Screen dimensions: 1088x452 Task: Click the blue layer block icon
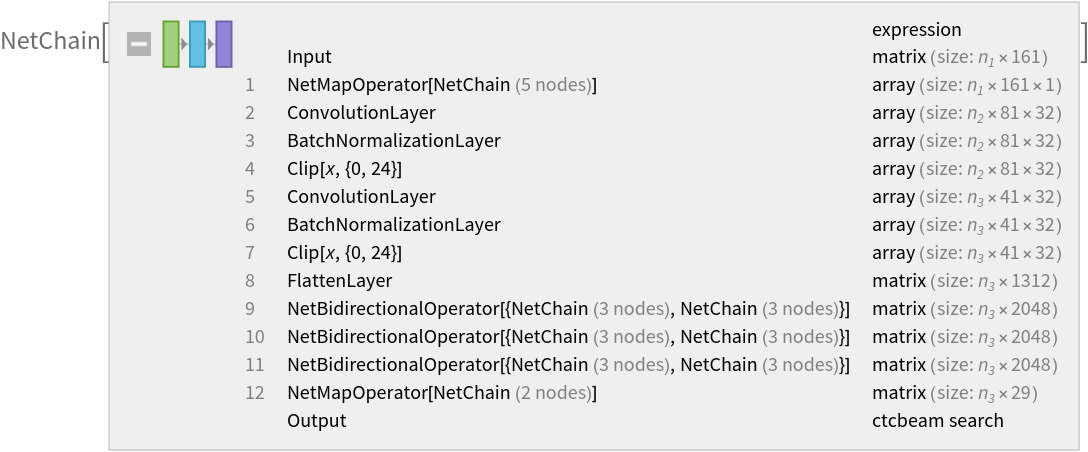tap(197, 44)
